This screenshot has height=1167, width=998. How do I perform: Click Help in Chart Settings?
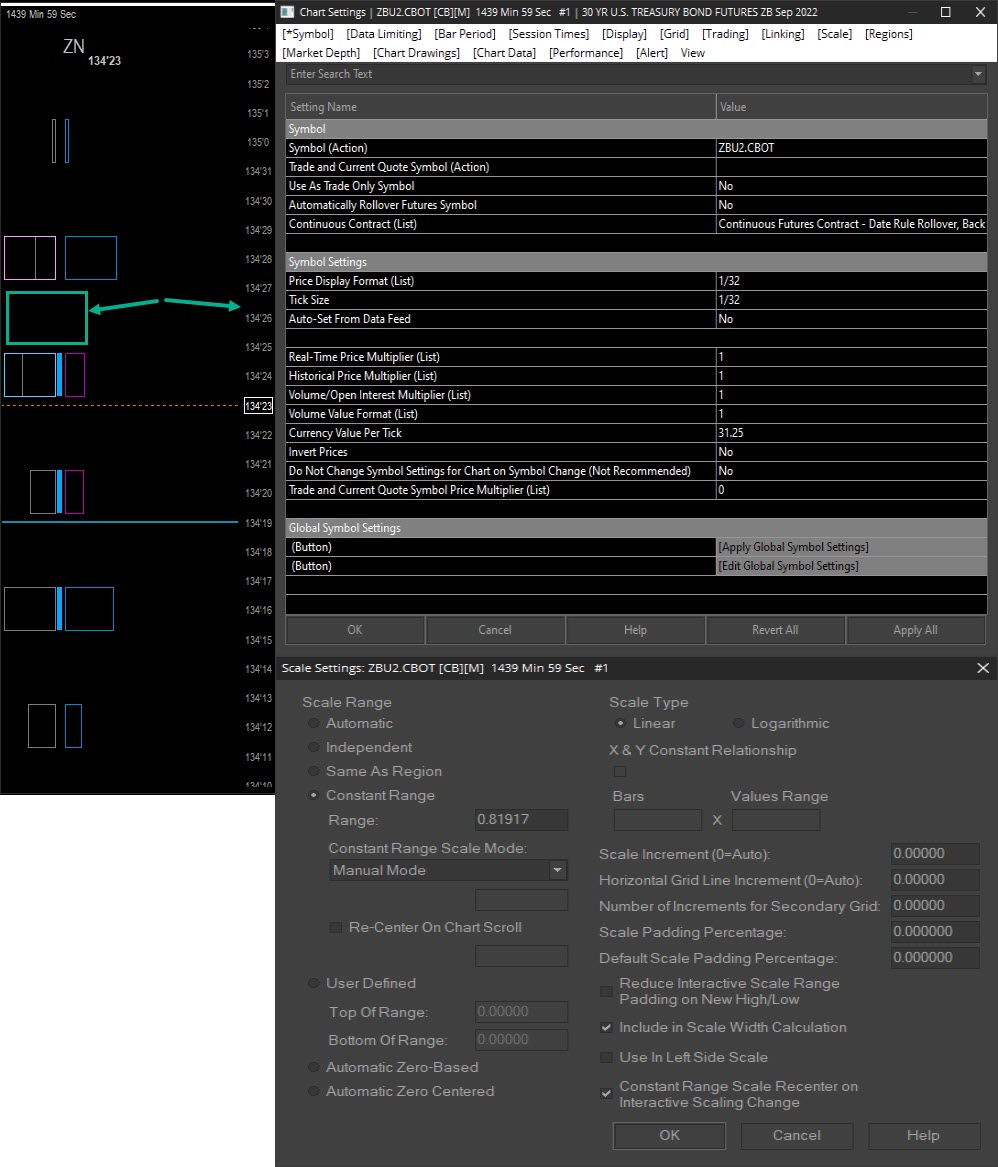(635, 630)
